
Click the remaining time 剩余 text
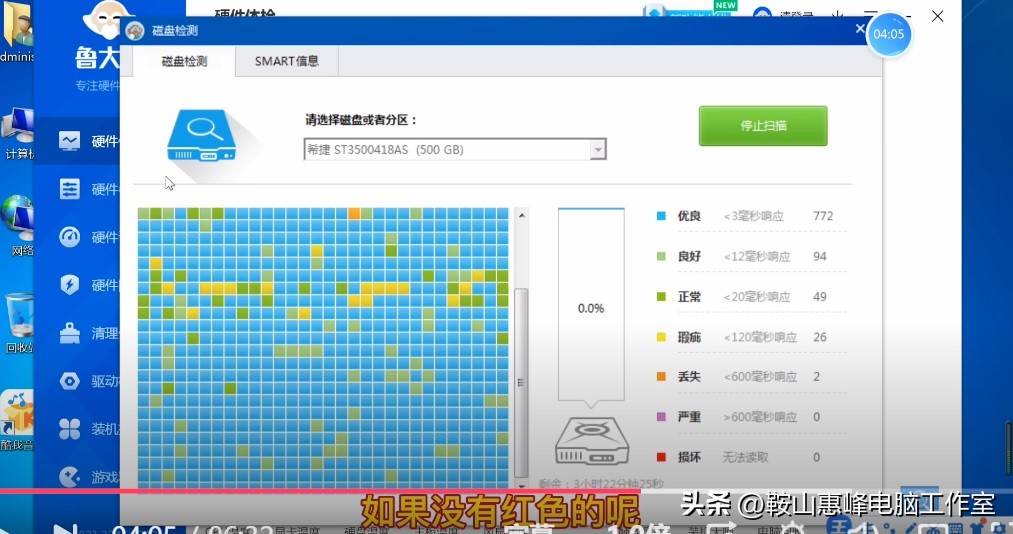click(601, 483)
